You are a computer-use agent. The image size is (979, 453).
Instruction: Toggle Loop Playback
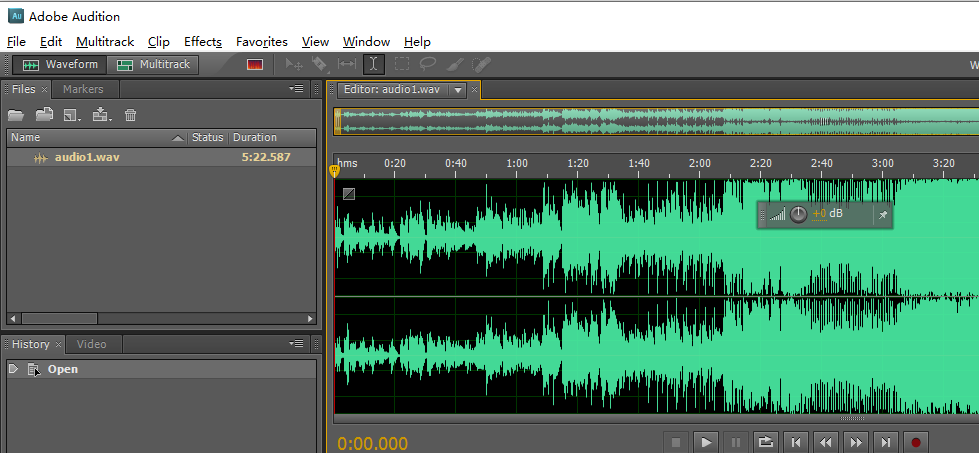tap(765, 442)
